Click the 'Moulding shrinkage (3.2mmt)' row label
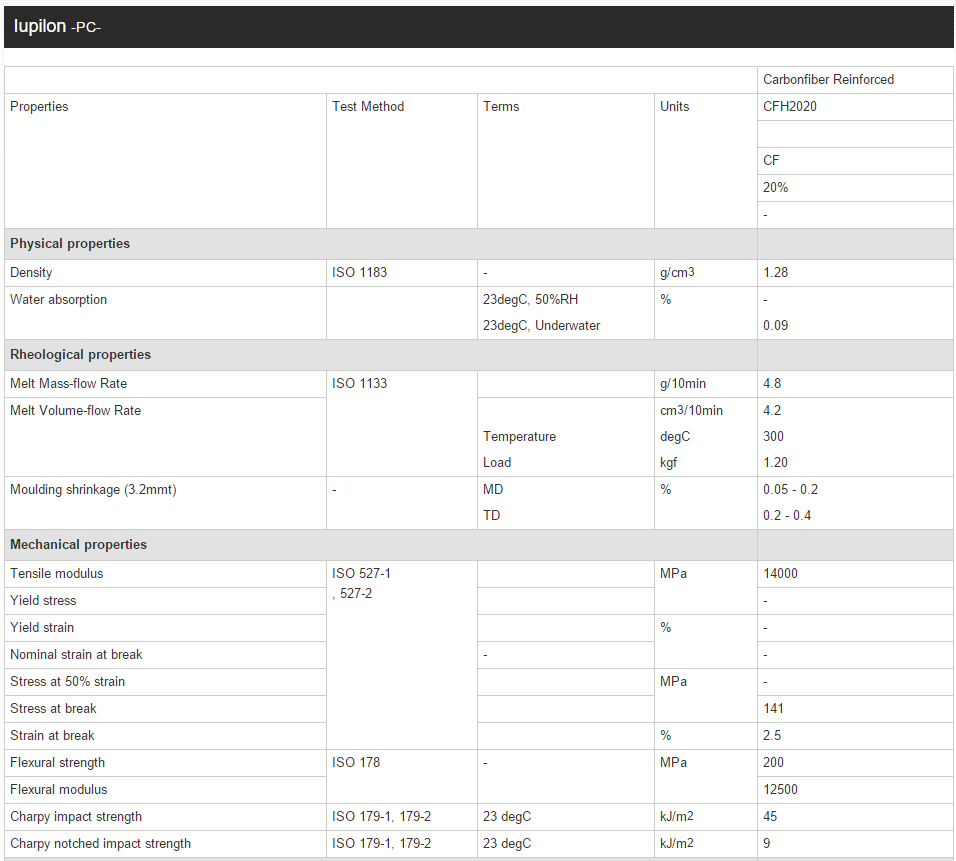Viewport: 956px width, 861px height. pos(93,490)
